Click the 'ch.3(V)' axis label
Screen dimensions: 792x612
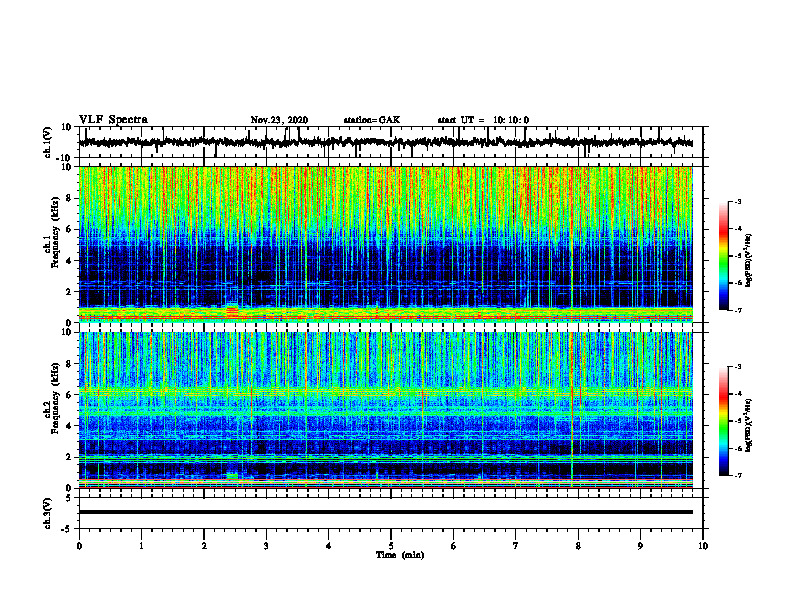tap(47, 513)
